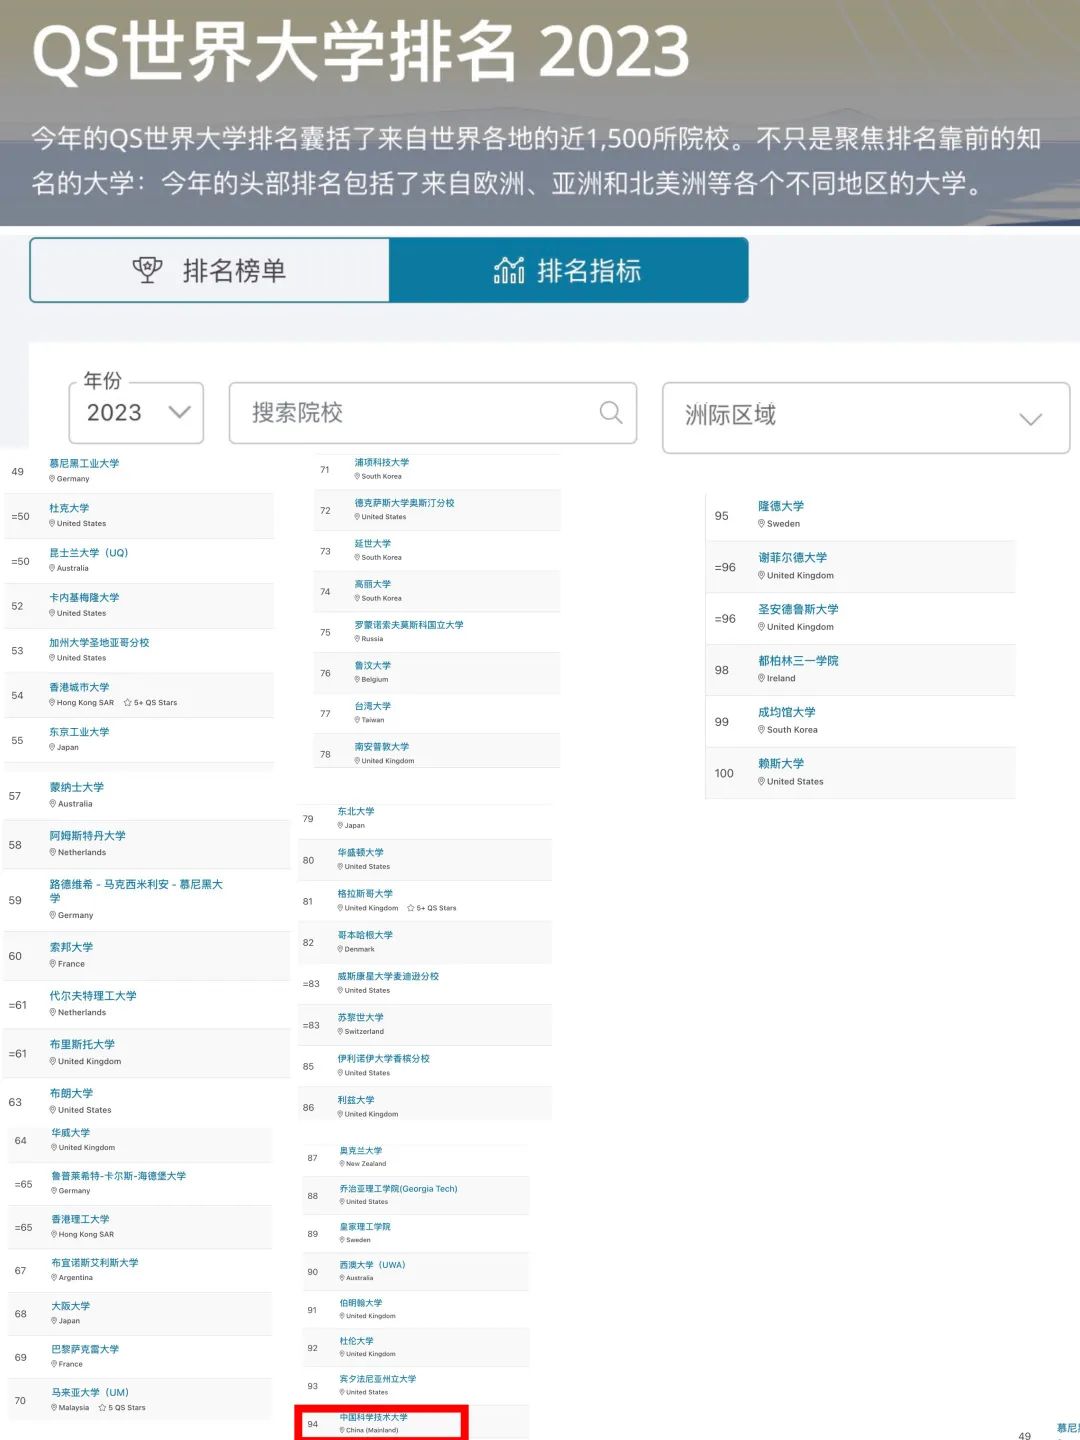Click the location pin under 阿姆斯特丹大学
Screen dimensions: 1080x1440
pyautogui.click(x=53, y=853)
